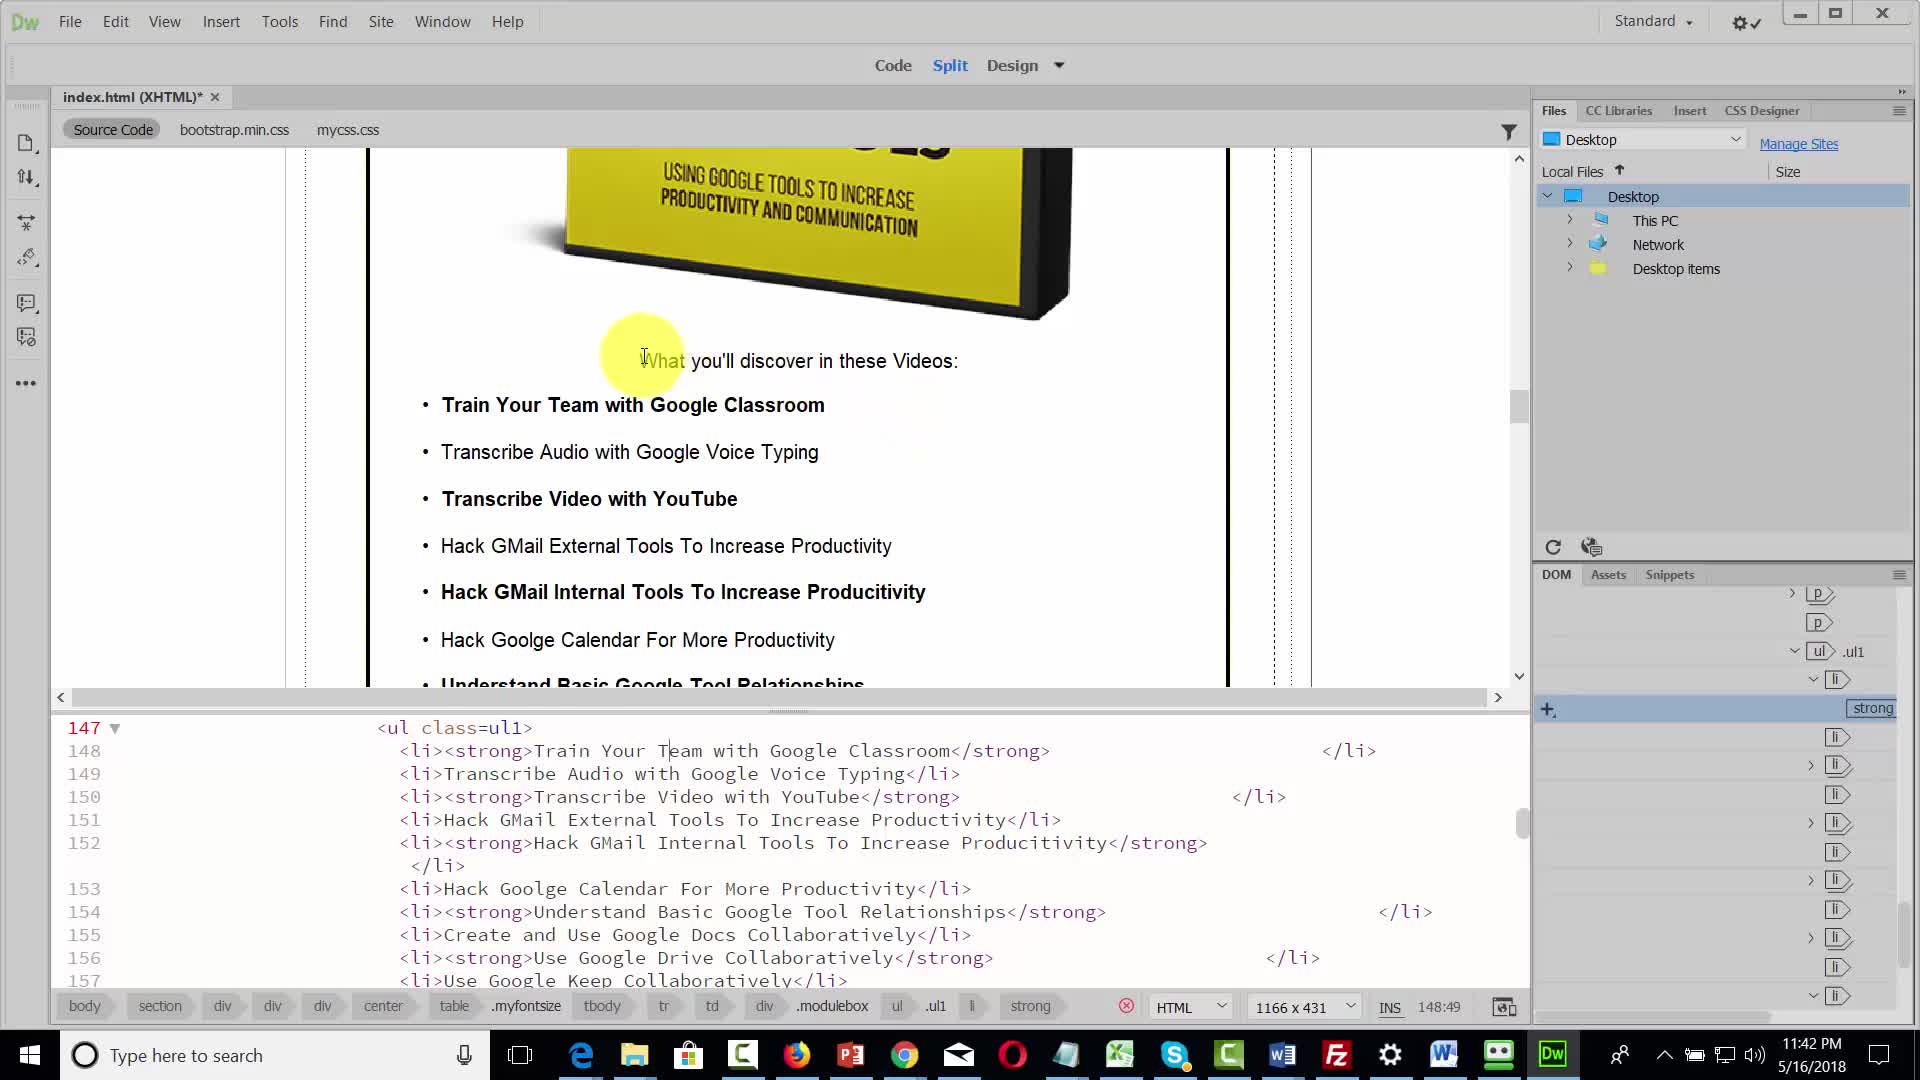The height and width of the screenshot is (1080, 1920).
Task: Open the Standard workspace dropdown
Action: click(1653, 21)
